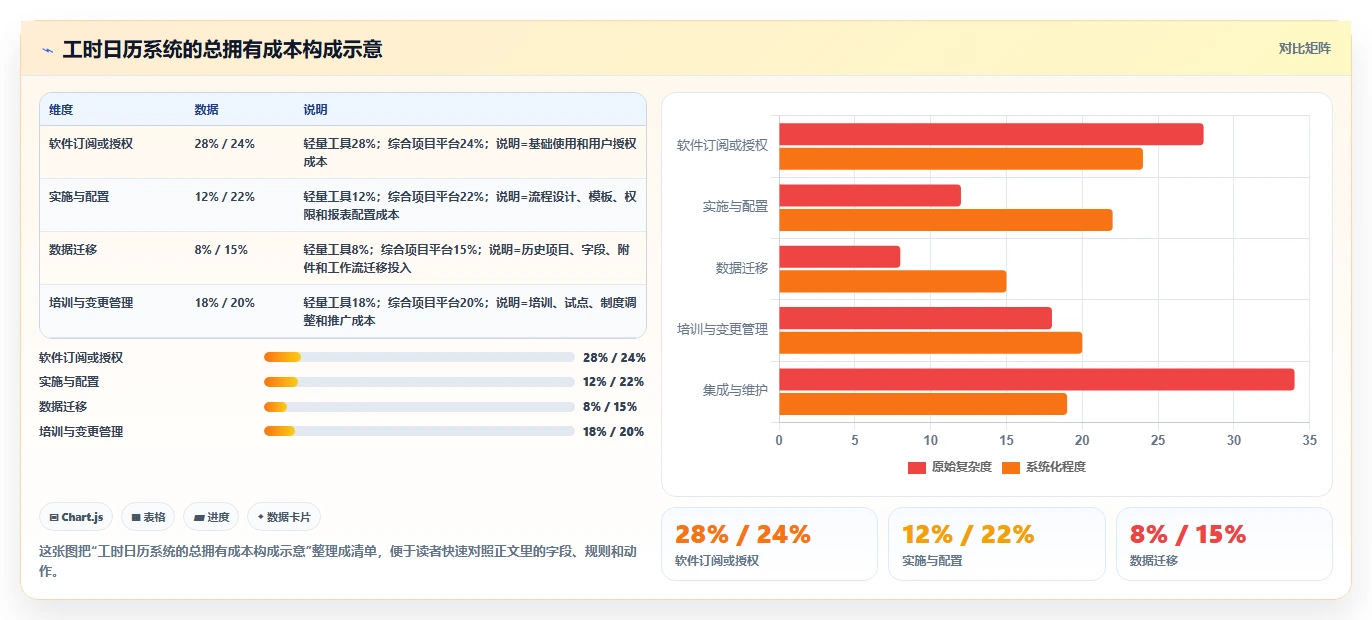Click the 8% / 15% 数据迁移 data card
Image resolution: width=1372 pixels, height=620 pixels.
click(x=1224, y=544)
